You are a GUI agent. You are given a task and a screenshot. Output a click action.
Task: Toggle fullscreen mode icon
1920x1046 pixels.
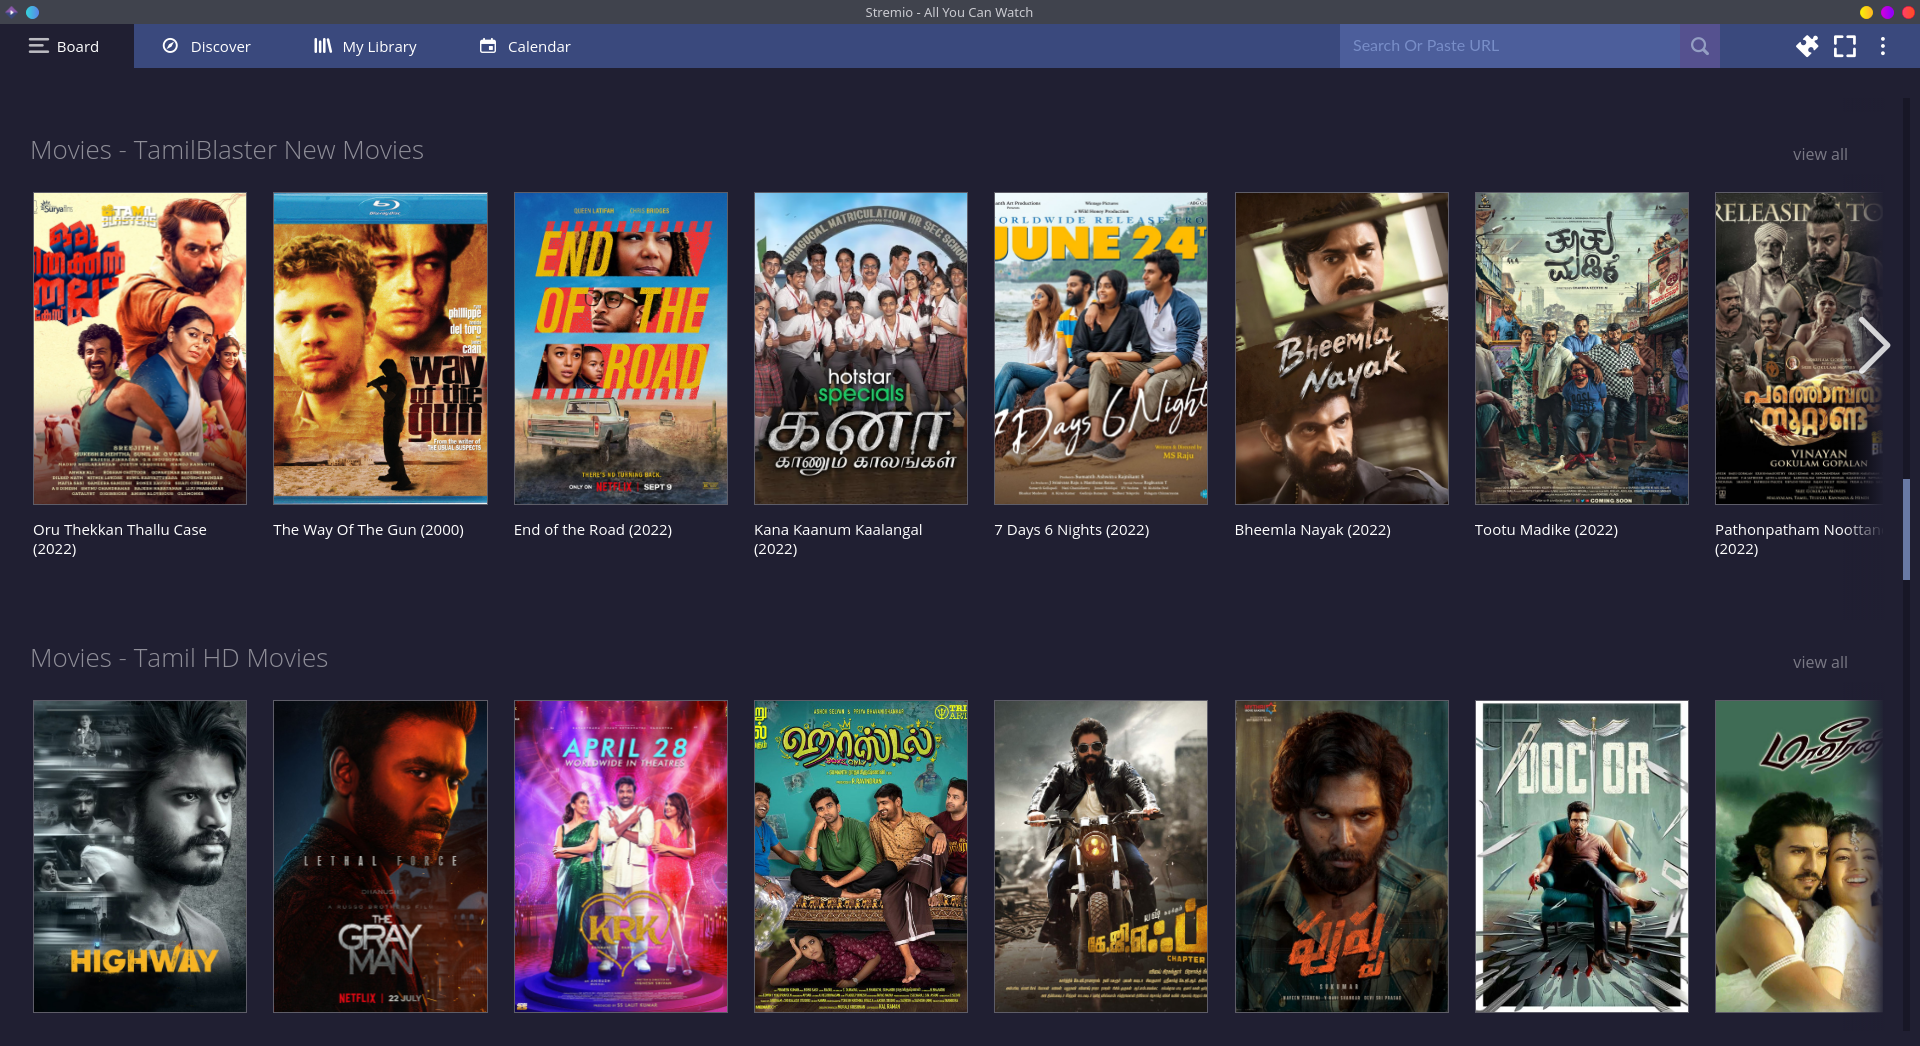(x=1845, y=46)
